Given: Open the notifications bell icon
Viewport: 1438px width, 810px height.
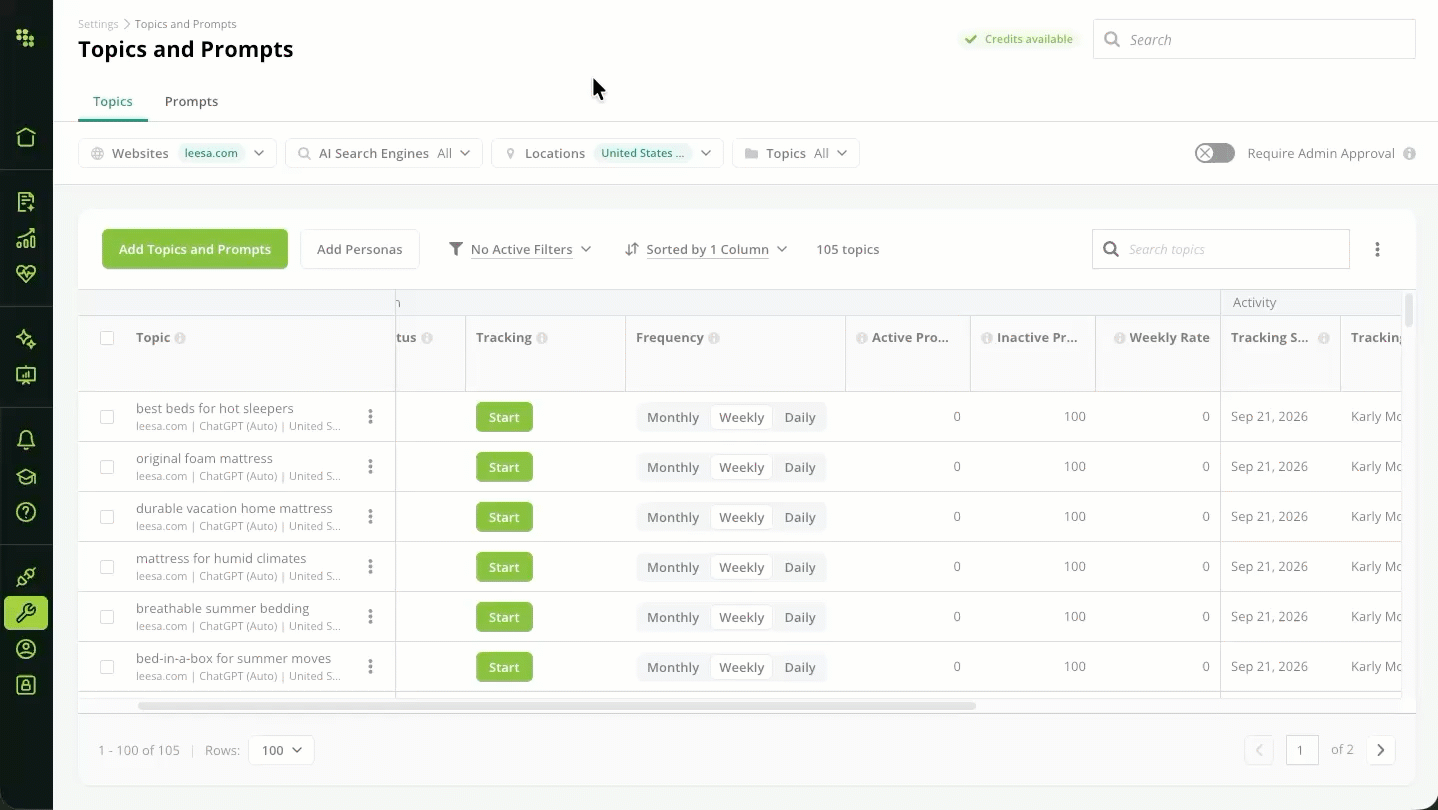Looking at the screenshot, I should click(x=26, y=440).
